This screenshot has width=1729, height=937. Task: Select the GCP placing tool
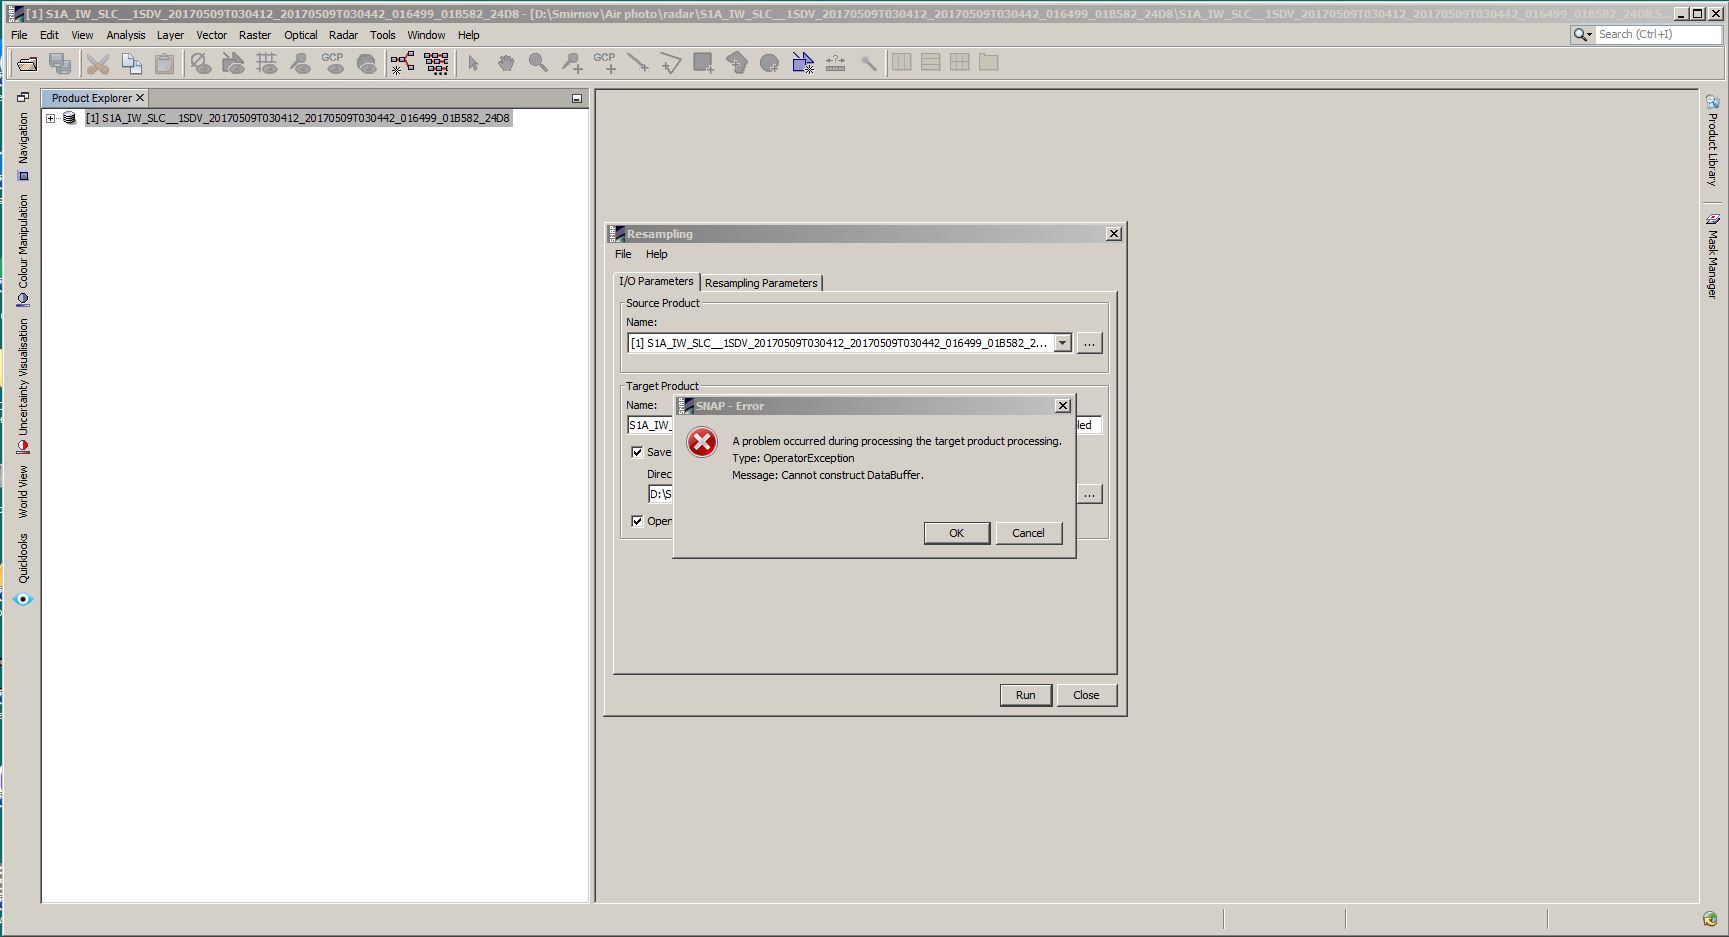point(605,63)
